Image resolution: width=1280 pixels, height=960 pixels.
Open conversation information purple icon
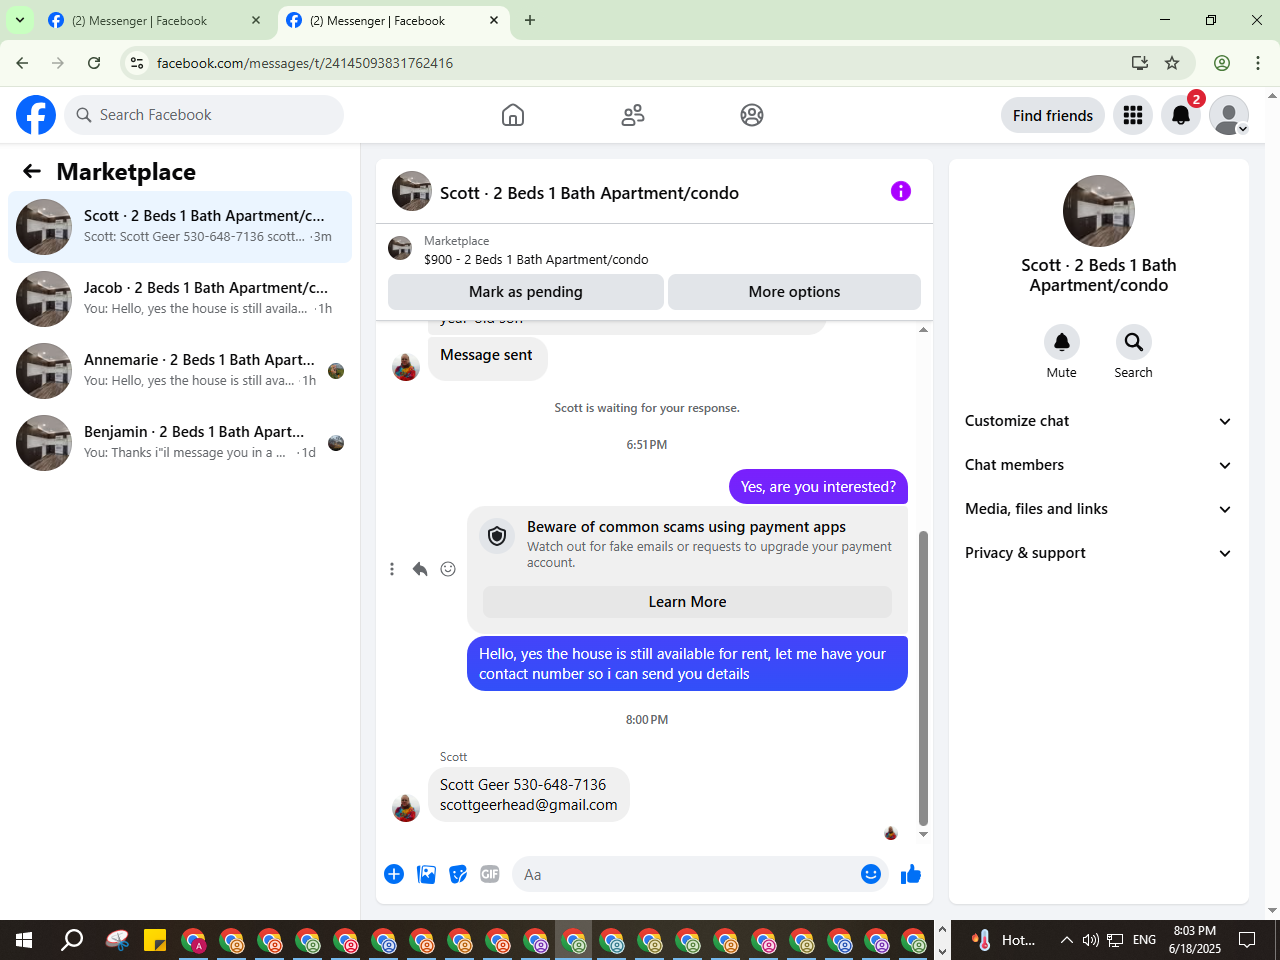pyautogui.click(x=901, y=191)
